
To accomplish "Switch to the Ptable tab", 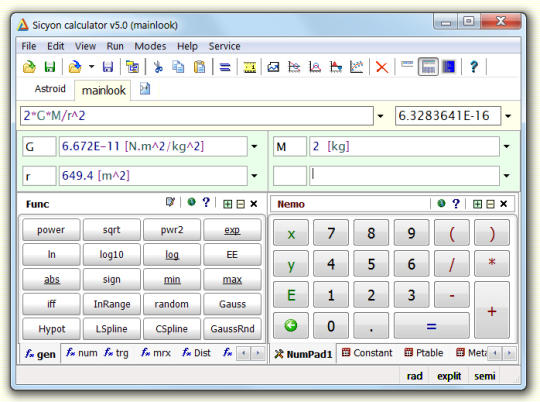I will point(424,353).
